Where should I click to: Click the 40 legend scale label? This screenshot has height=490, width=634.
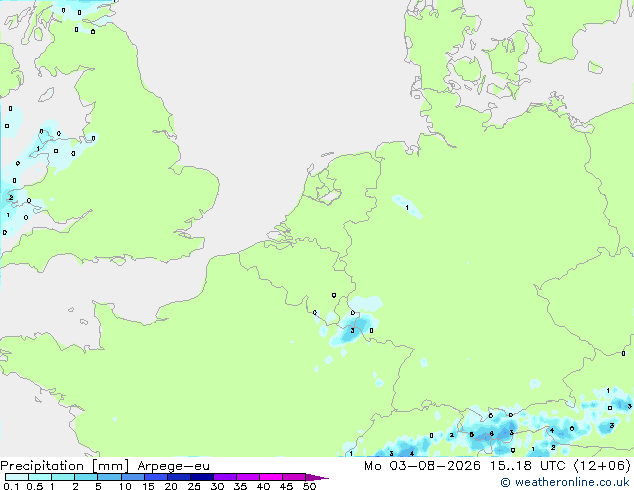[263, 486]
